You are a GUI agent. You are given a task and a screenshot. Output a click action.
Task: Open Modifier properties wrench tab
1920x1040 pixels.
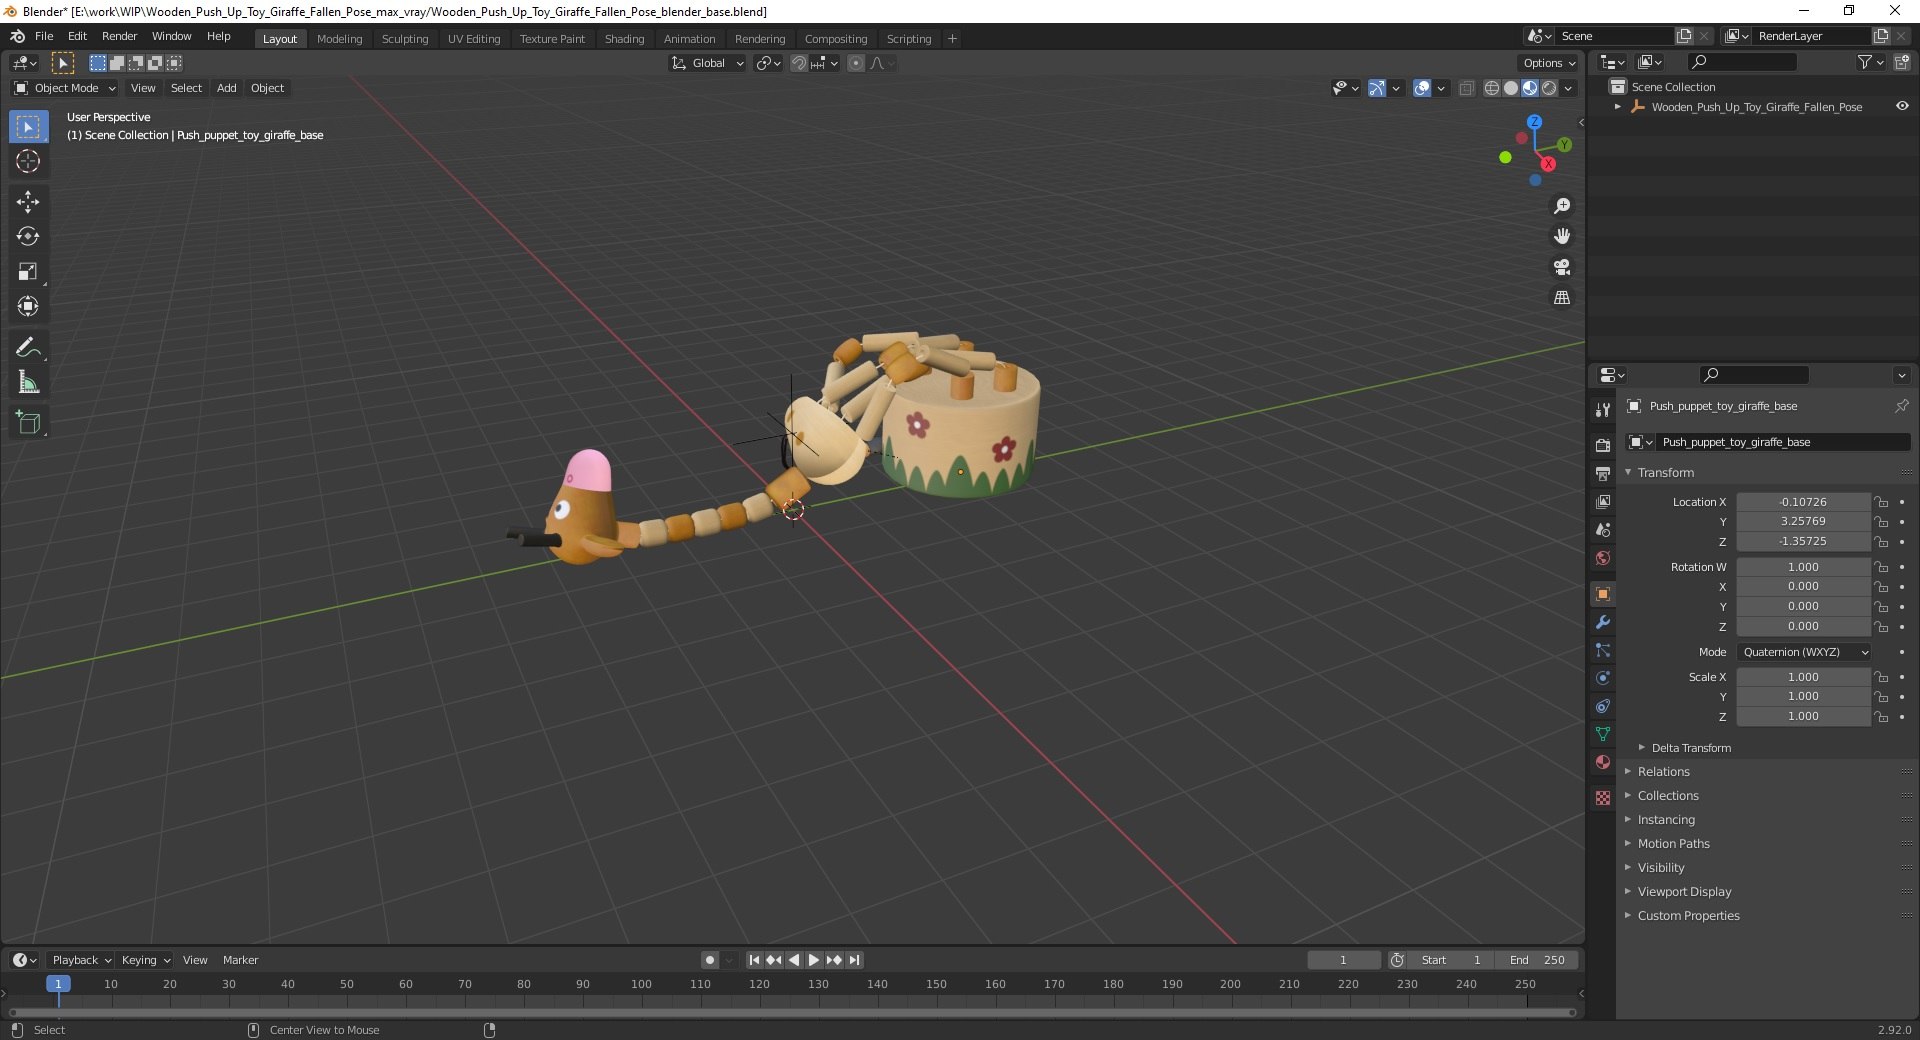1603,622
